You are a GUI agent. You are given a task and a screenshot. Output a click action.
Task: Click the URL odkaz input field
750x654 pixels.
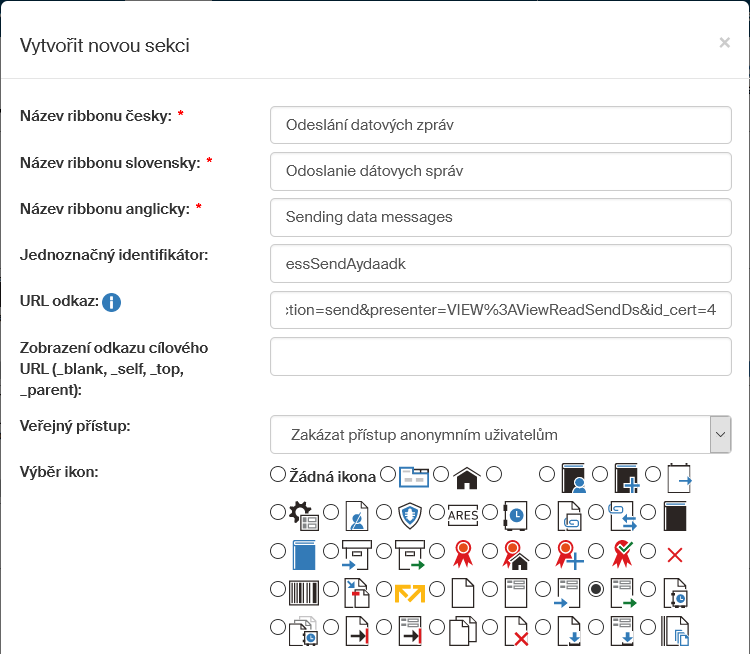point(500,309)
